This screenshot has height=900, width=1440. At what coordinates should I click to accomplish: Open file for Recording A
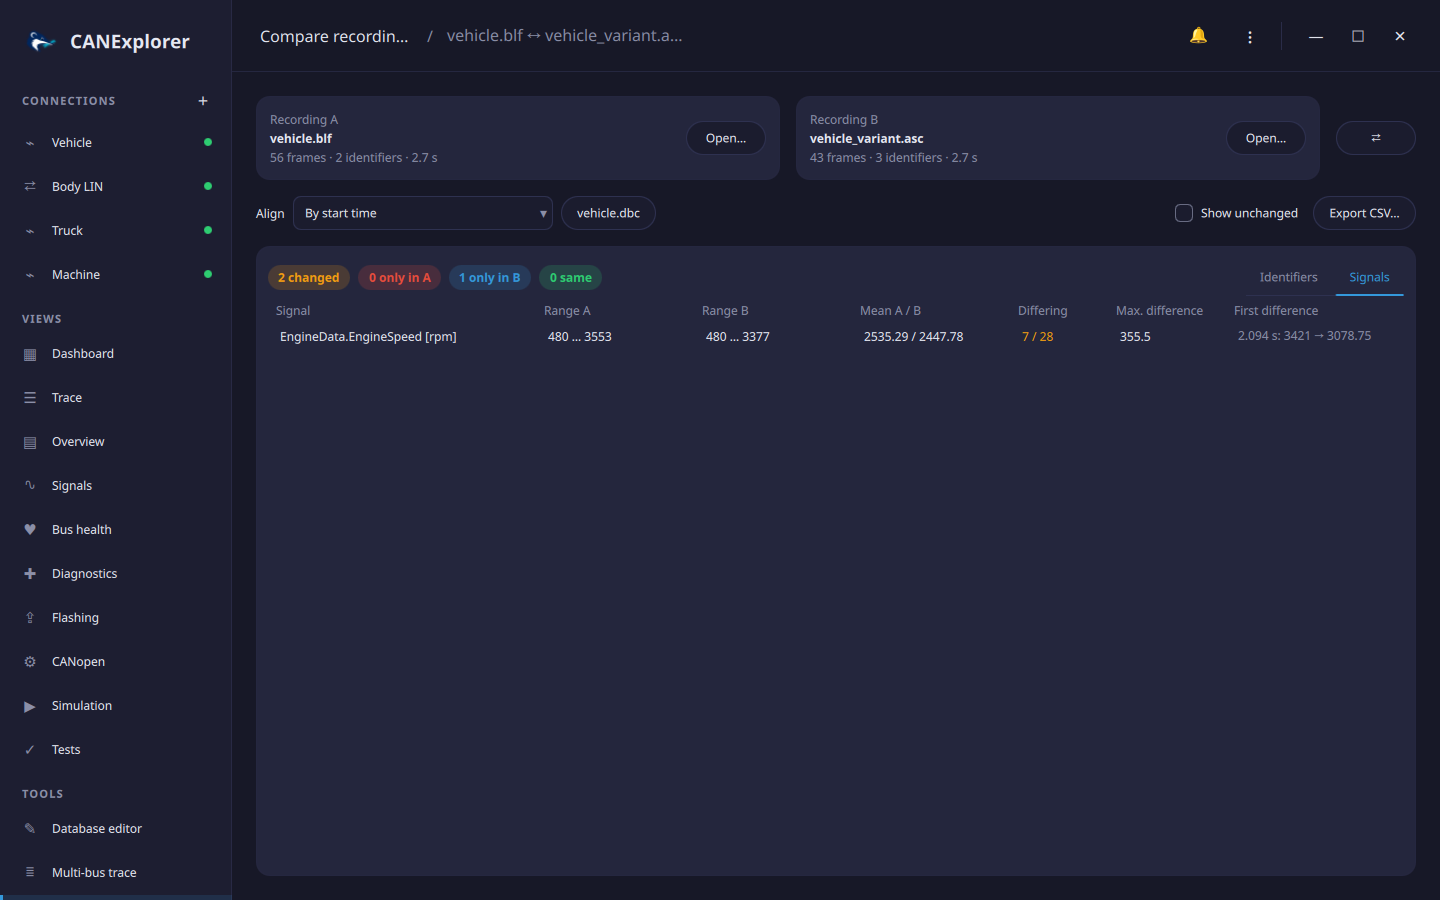pyautogui.click(x=726, y=138)
